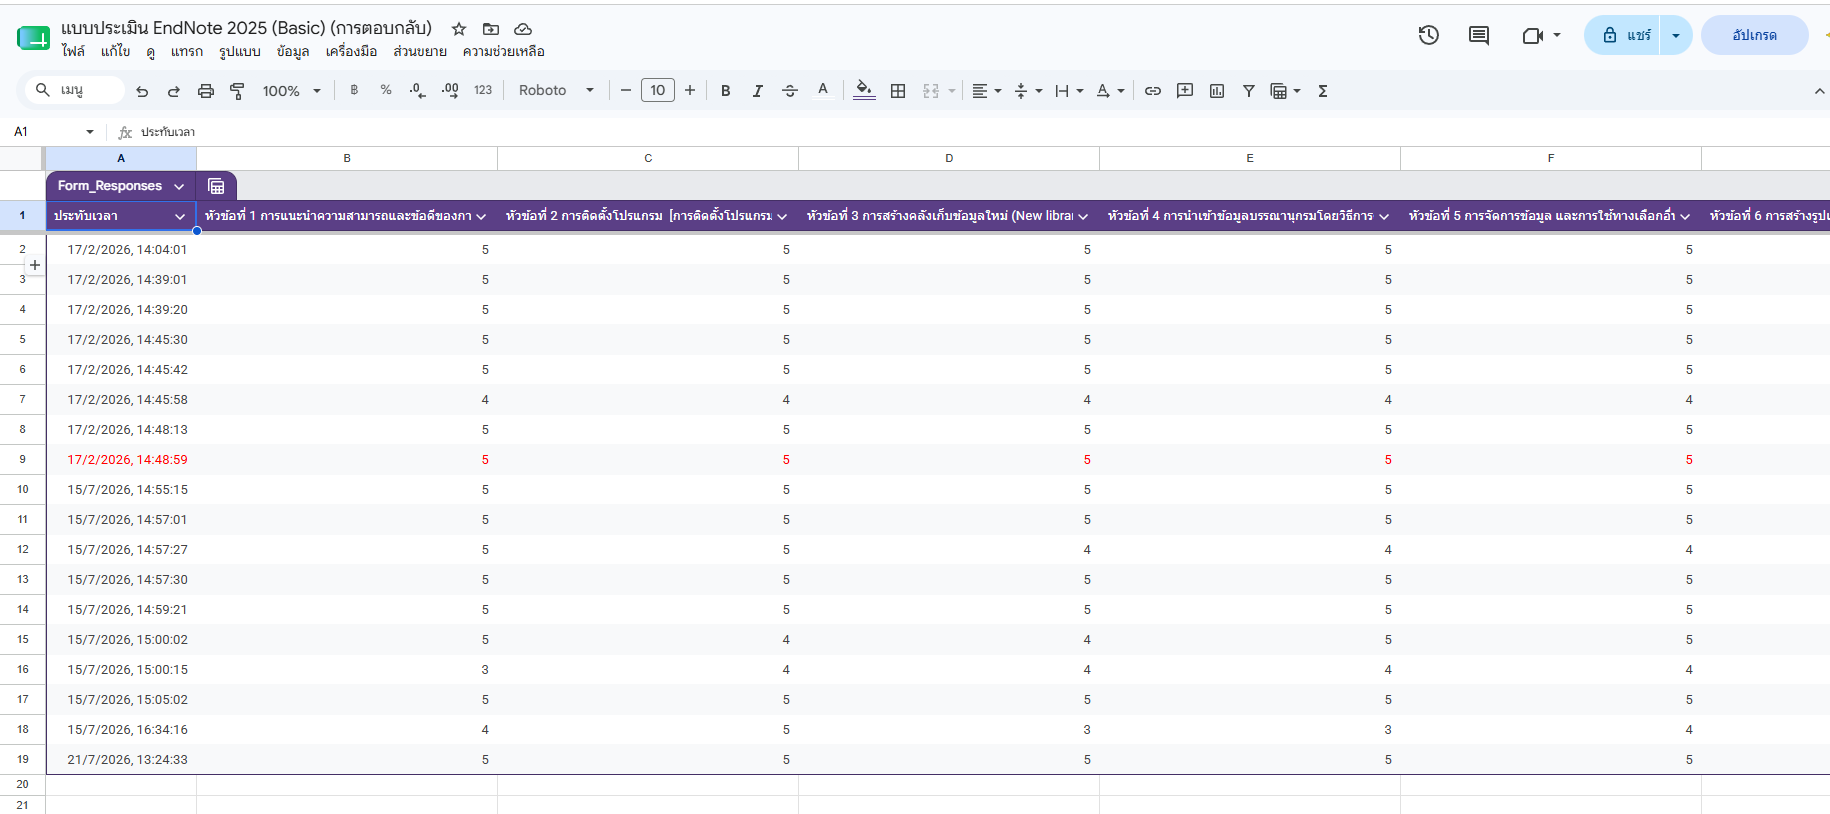Move the document to a folder

491,29
